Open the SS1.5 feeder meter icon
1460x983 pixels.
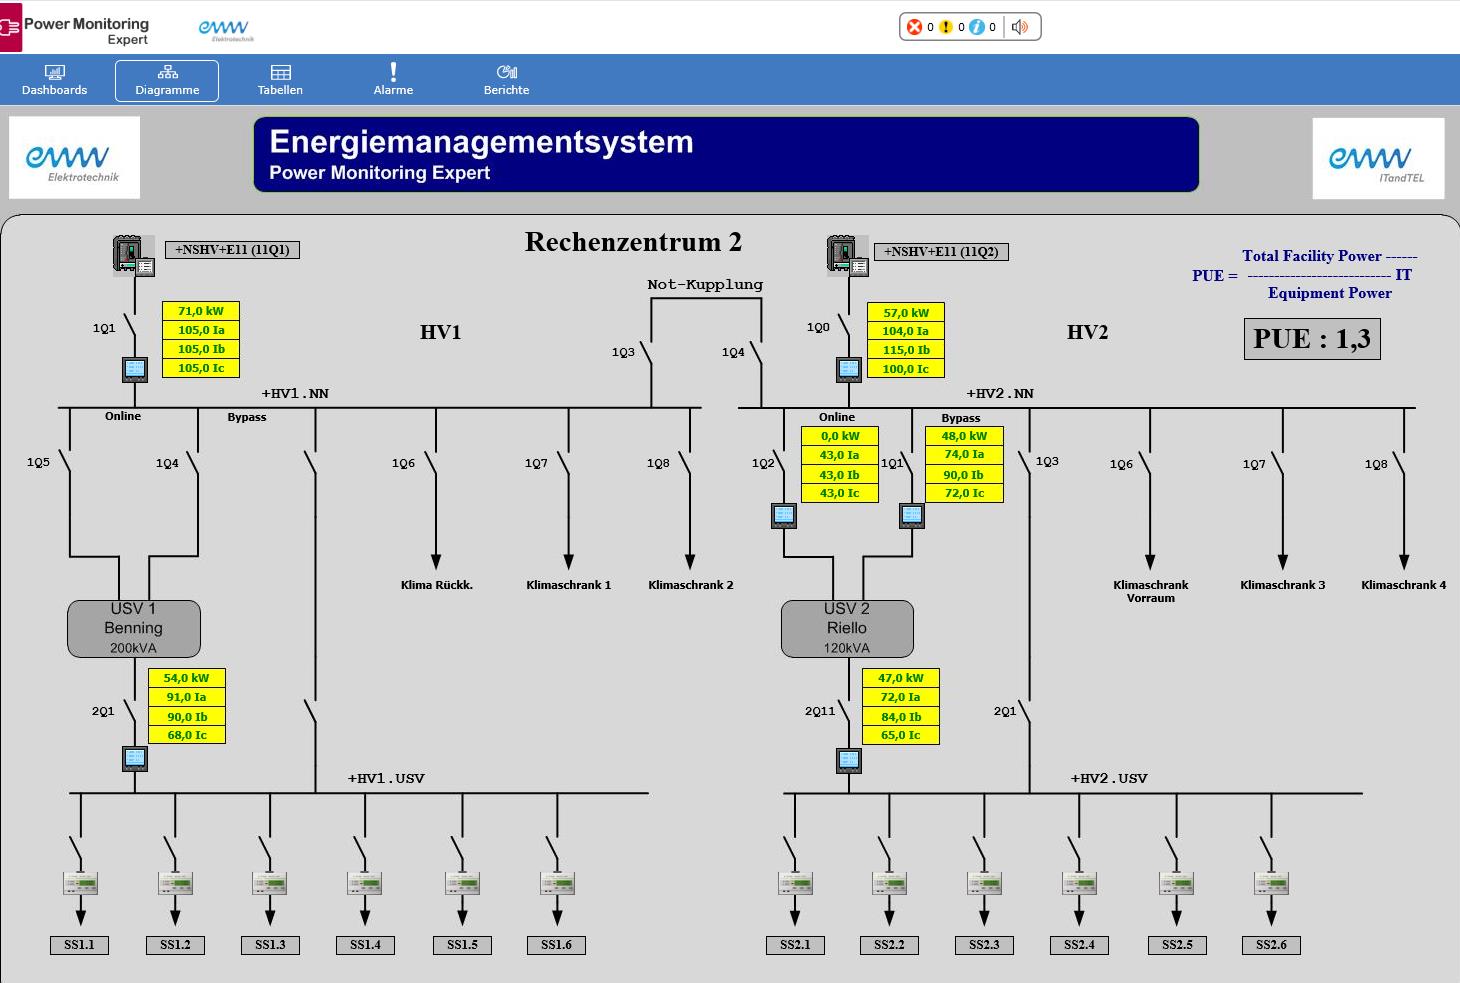pyautogui.click(x=462, y=883)
